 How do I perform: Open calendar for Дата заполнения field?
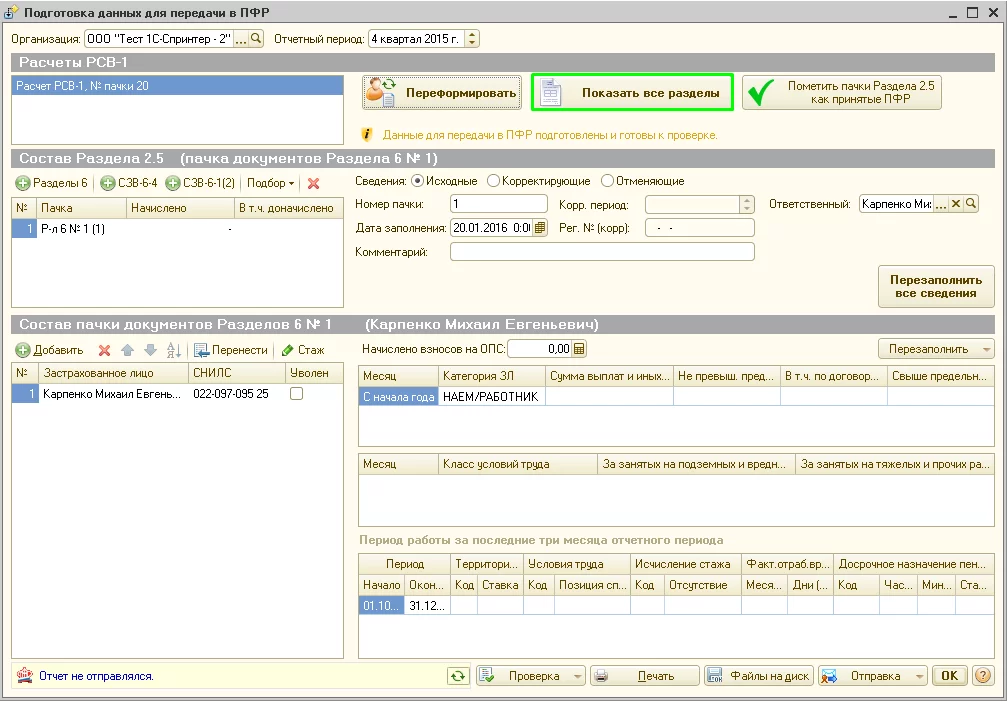pyautogui.click(x=540, y=227)
